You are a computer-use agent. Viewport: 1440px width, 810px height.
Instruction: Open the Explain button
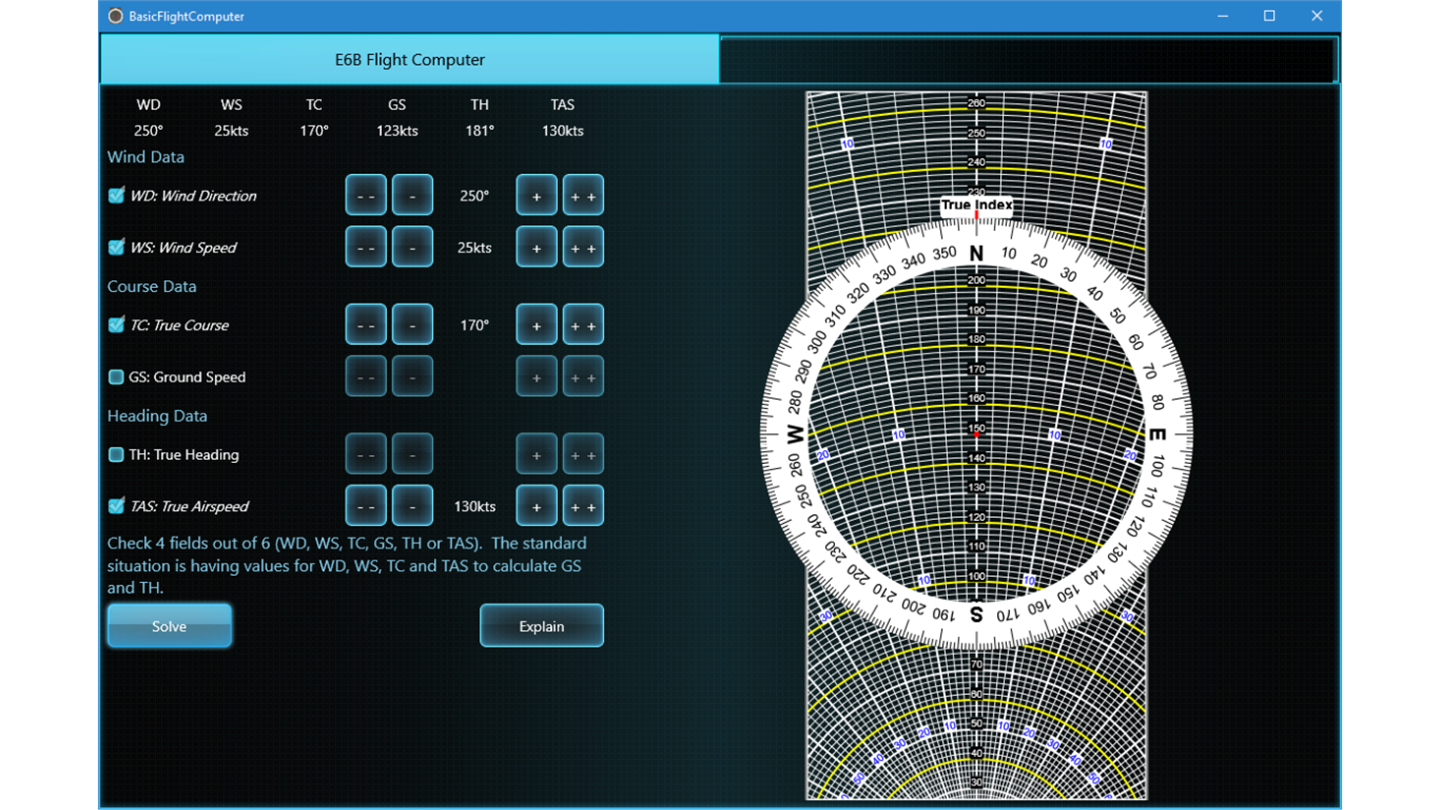click(542, 626)
